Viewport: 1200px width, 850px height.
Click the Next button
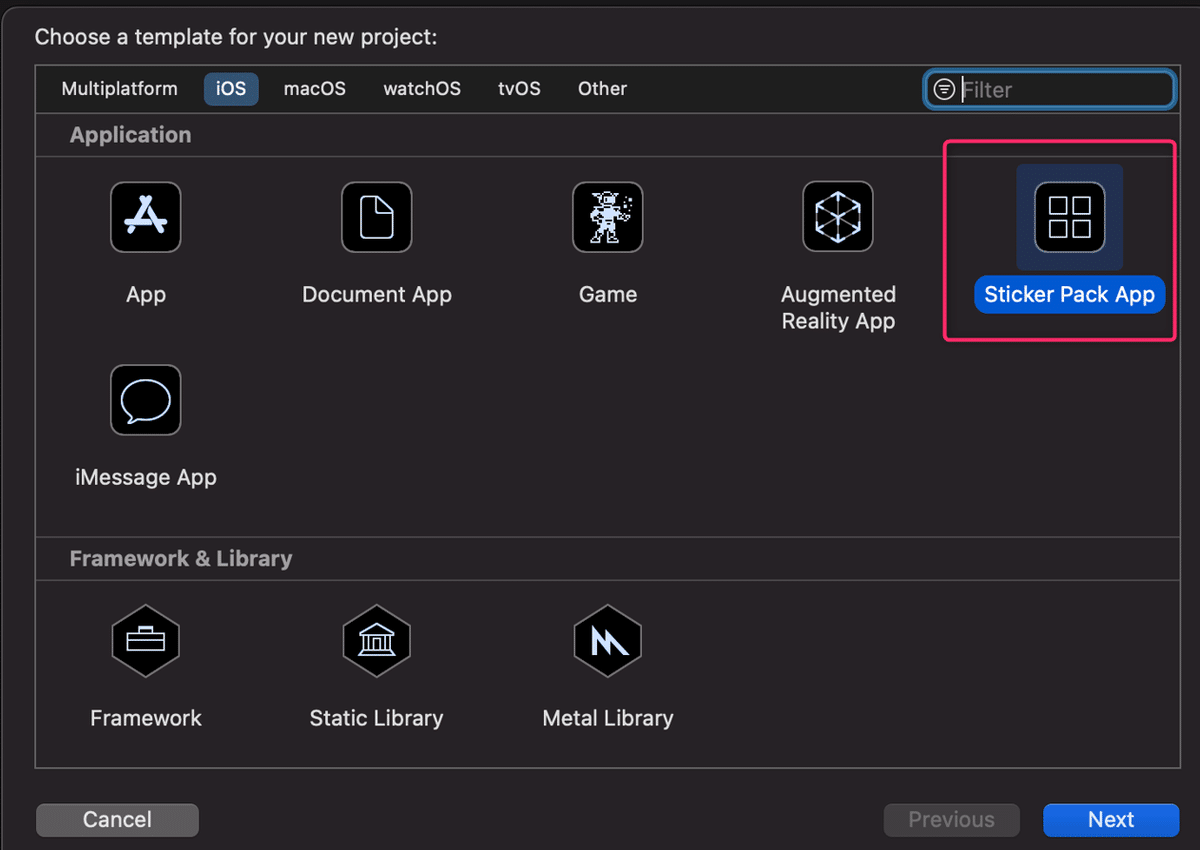[1111, 820]
